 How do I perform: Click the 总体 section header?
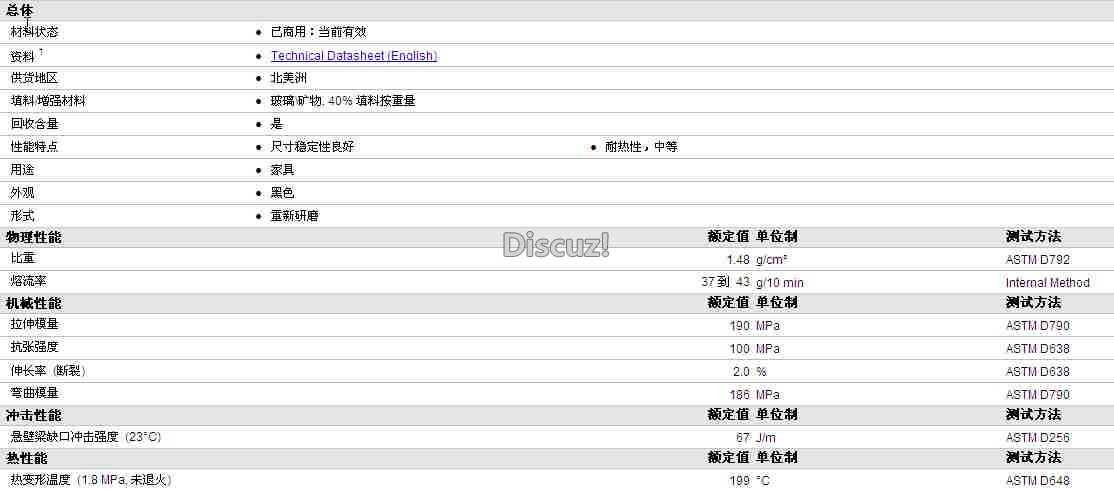[19, 10]
